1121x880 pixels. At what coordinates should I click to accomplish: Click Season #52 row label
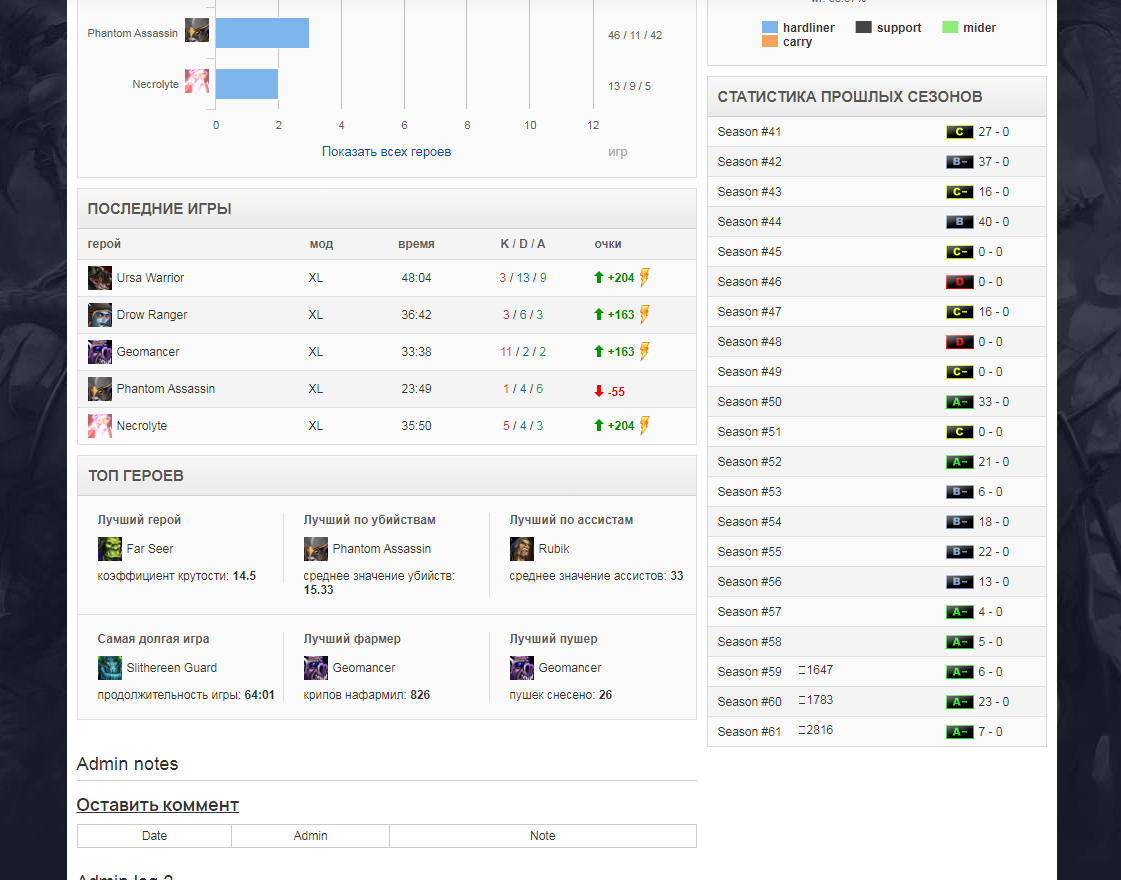coord(749,462)
